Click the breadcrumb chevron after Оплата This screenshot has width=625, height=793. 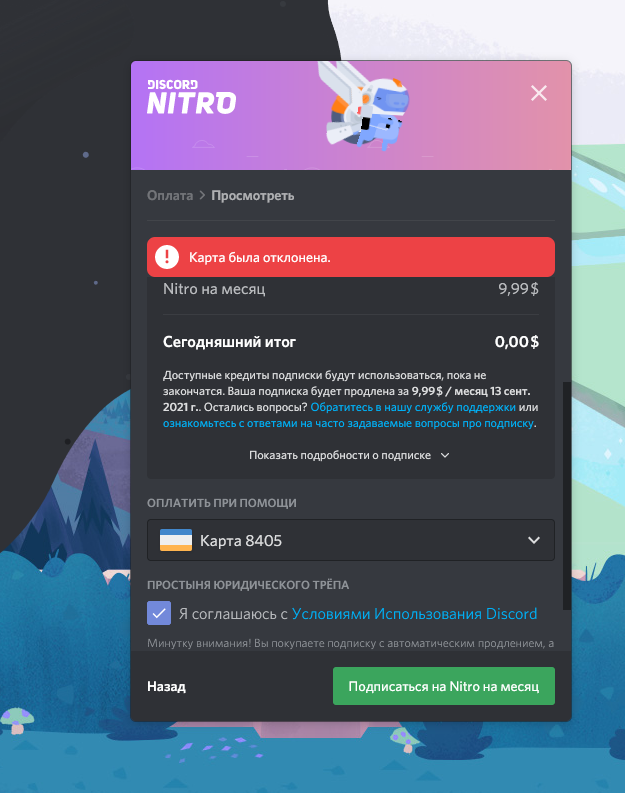pos(202,195)
